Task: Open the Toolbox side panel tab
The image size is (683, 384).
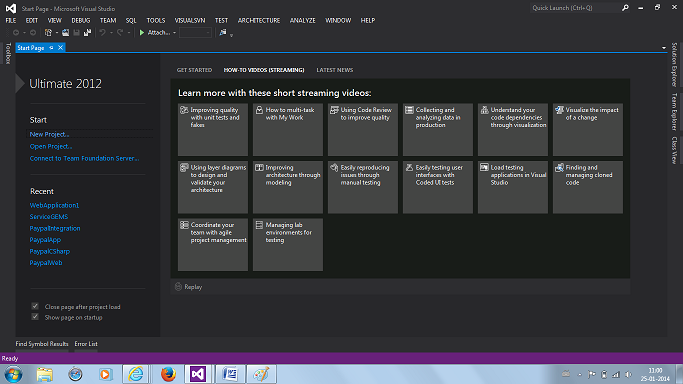Action: pyautogui.click(x=8, y=53)
